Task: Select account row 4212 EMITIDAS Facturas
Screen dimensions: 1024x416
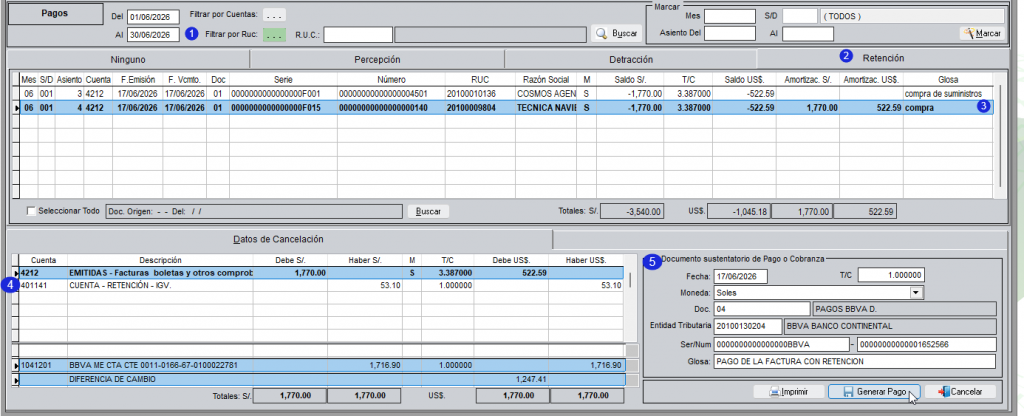Action: click(x=321, y=272)
